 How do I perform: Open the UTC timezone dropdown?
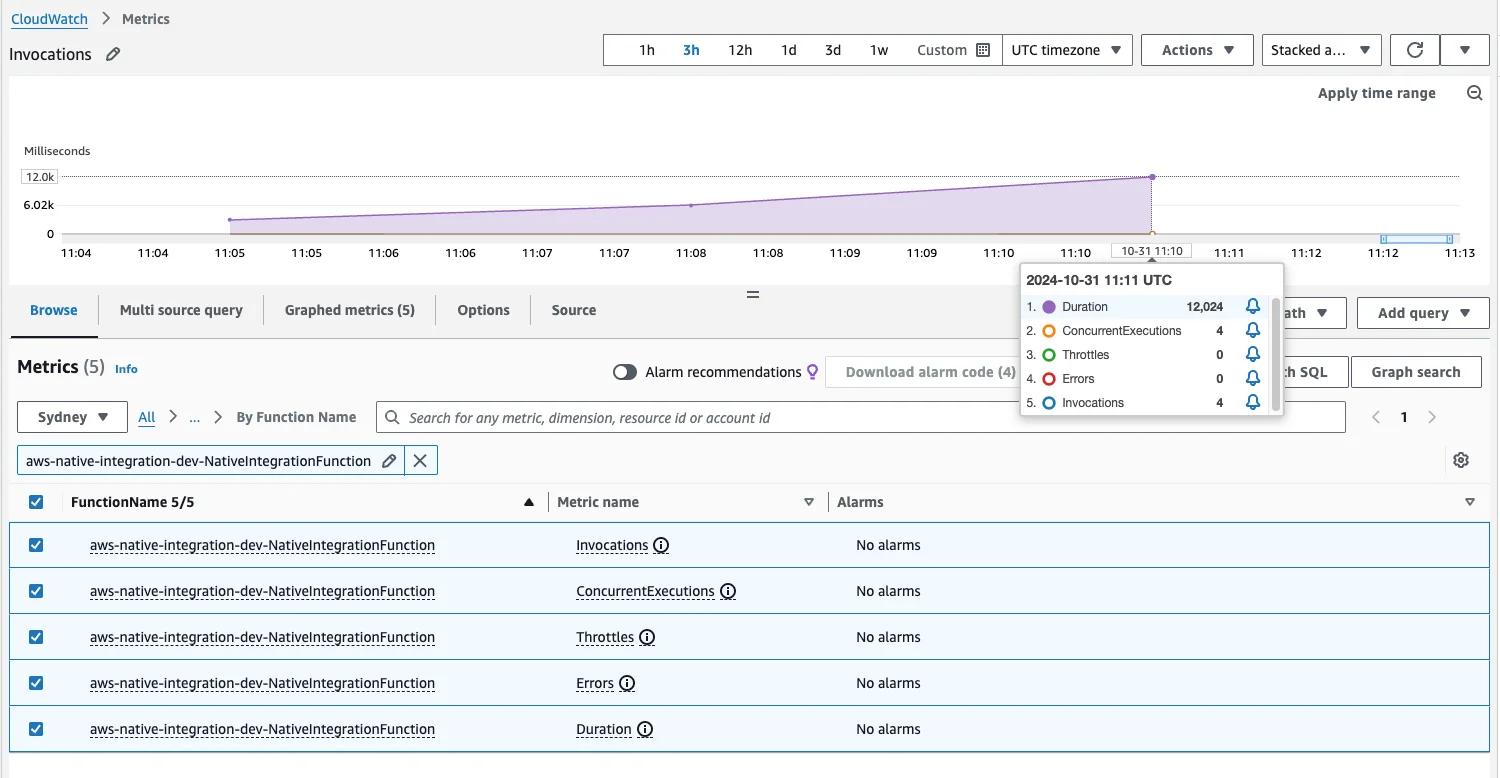coord(1067,49)
